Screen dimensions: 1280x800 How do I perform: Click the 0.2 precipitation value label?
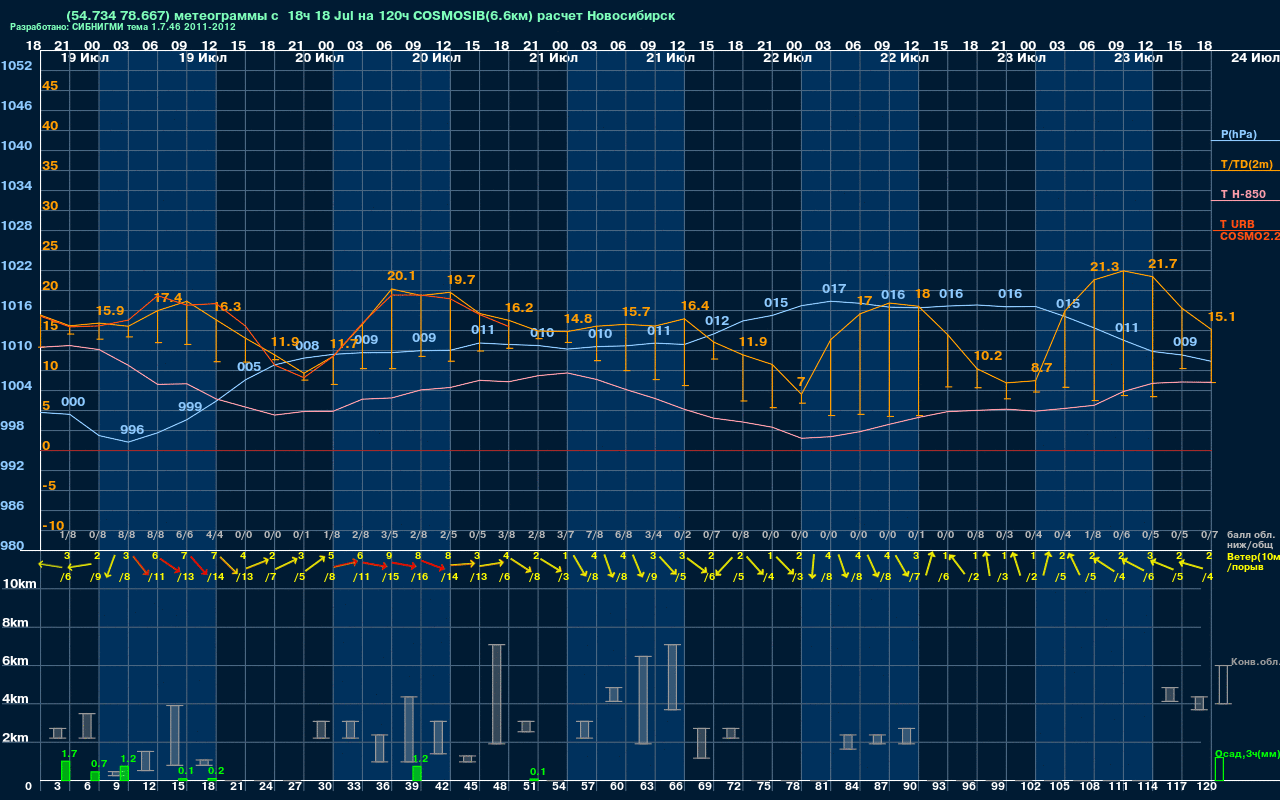(x=216, y=771)
